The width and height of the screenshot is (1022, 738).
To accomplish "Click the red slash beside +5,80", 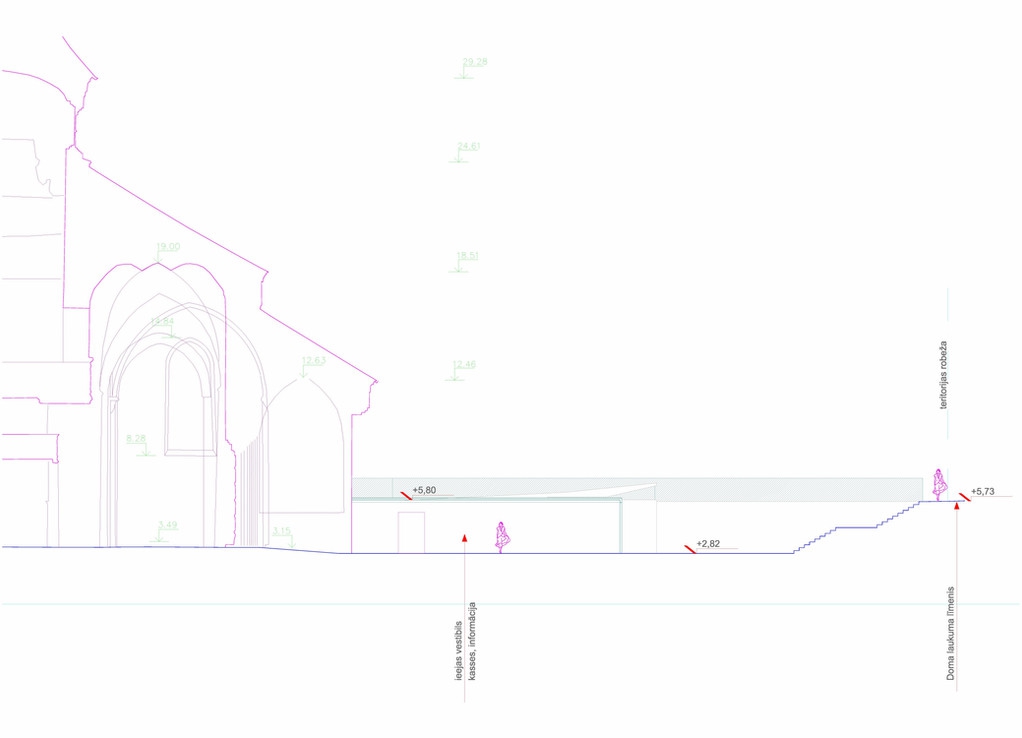I will click(406, 493).
